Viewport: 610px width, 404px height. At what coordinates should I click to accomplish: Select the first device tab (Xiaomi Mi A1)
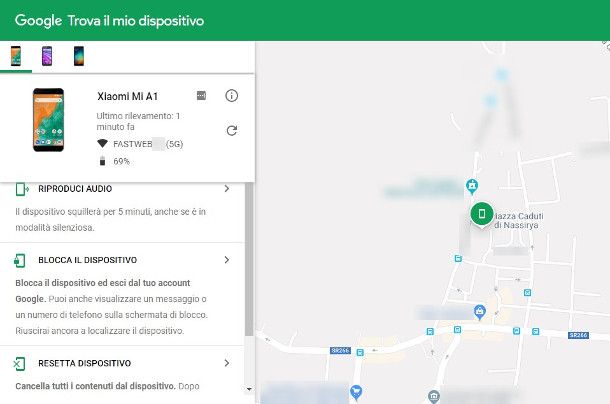(x=16, y=56)
